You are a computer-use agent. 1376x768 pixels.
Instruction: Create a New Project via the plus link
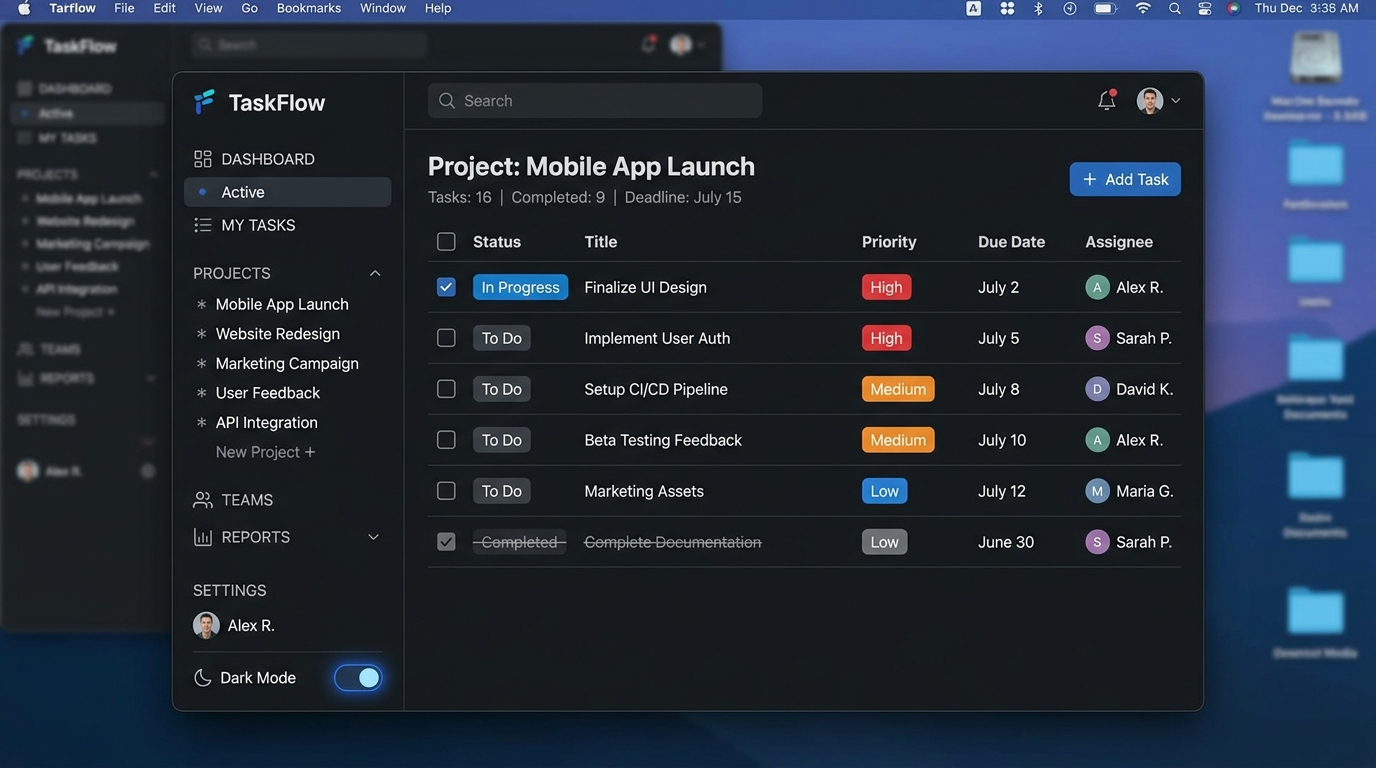[264, 451]
